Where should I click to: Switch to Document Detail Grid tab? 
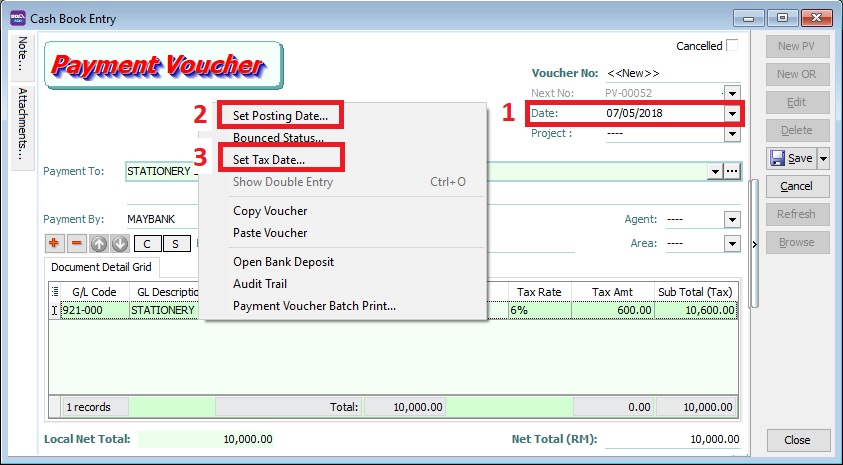100,268
